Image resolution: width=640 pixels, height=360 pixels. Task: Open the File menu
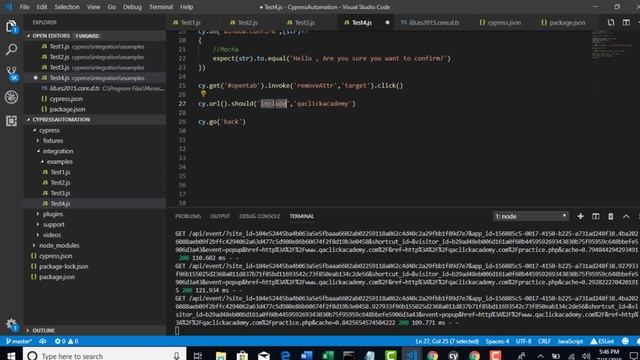click(x=24, y=7)
